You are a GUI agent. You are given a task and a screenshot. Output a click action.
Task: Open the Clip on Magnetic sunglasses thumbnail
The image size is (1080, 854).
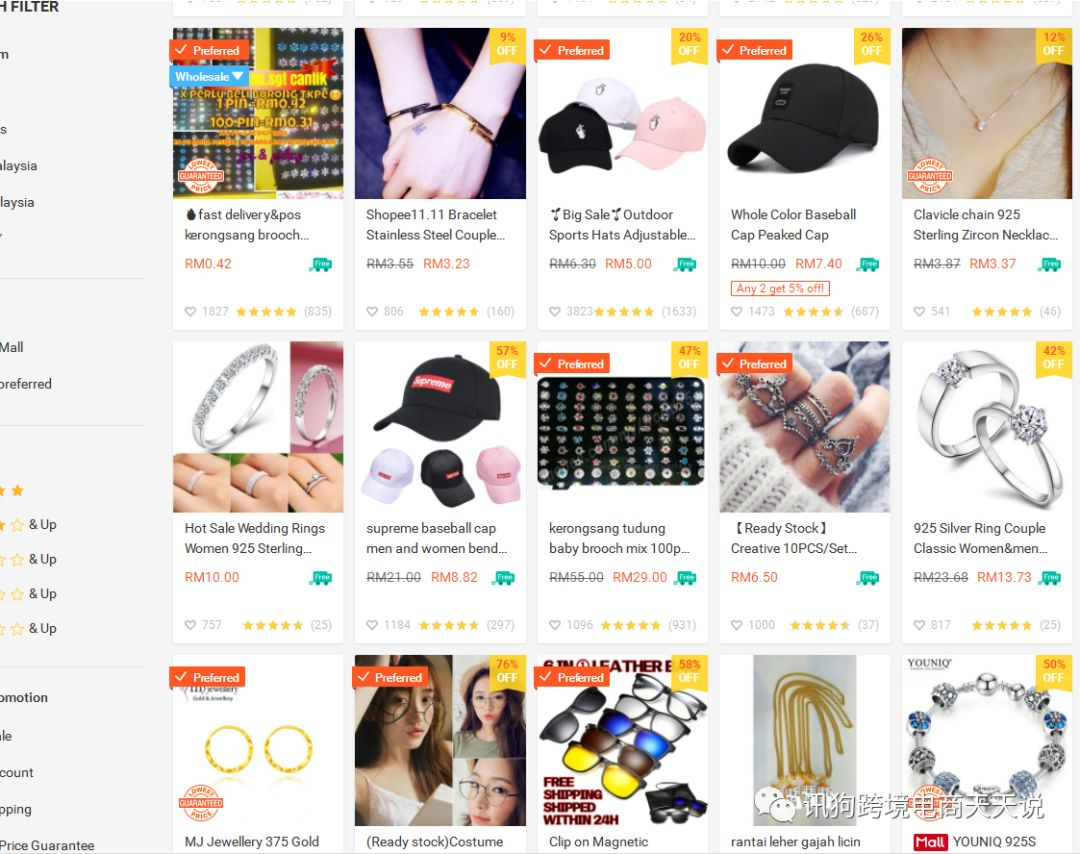click(x=621, y=740)
